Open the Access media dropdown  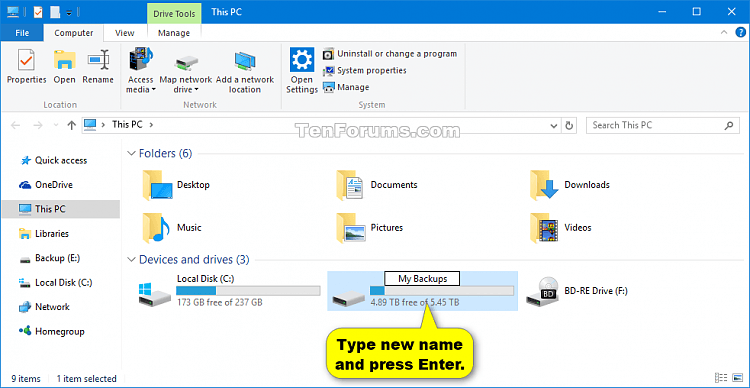[140, 70]
